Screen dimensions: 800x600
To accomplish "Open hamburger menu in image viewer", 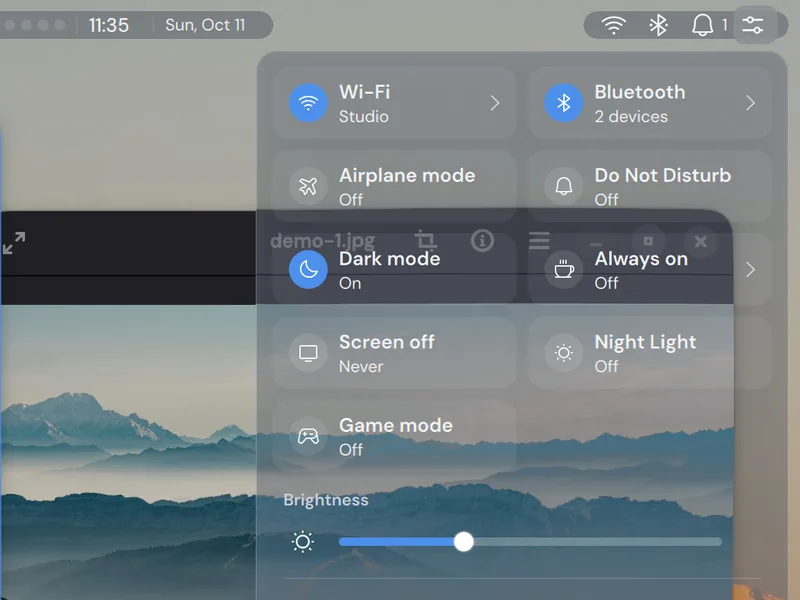I will click(539, 240).
